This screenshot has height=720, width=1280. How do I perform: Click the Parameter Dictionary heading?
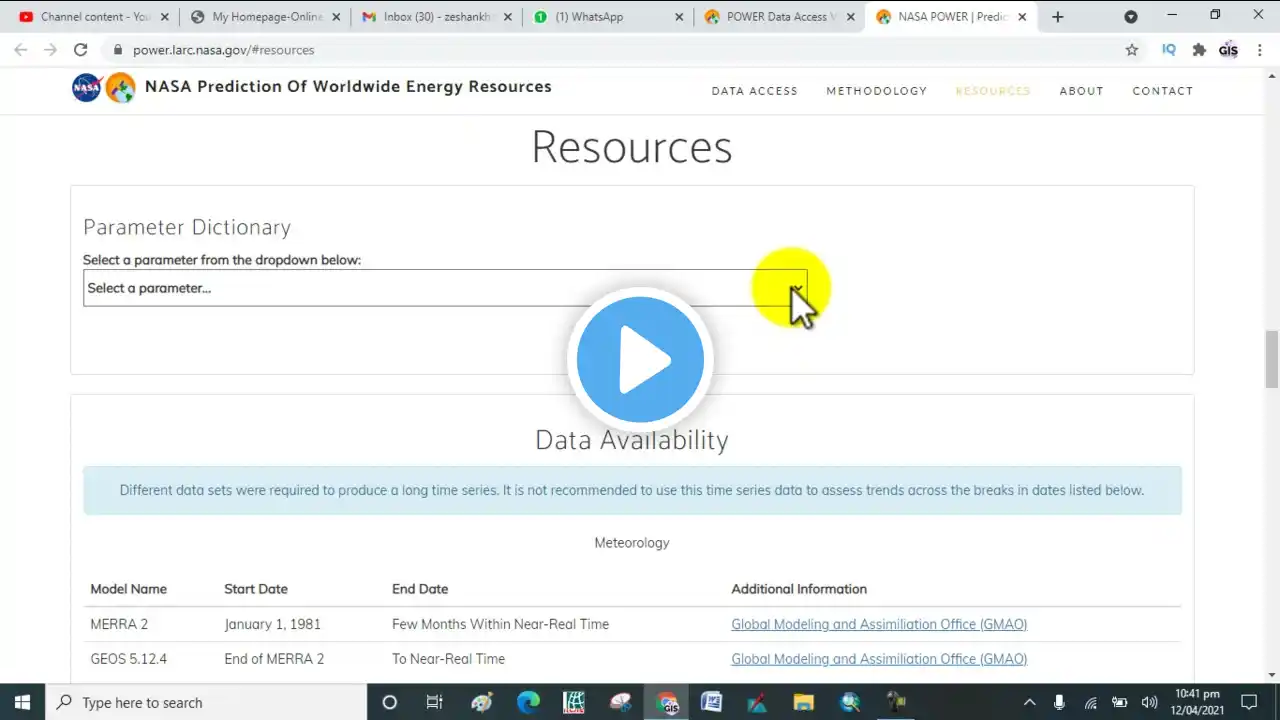pyautogui.click(x=187, y=227)
